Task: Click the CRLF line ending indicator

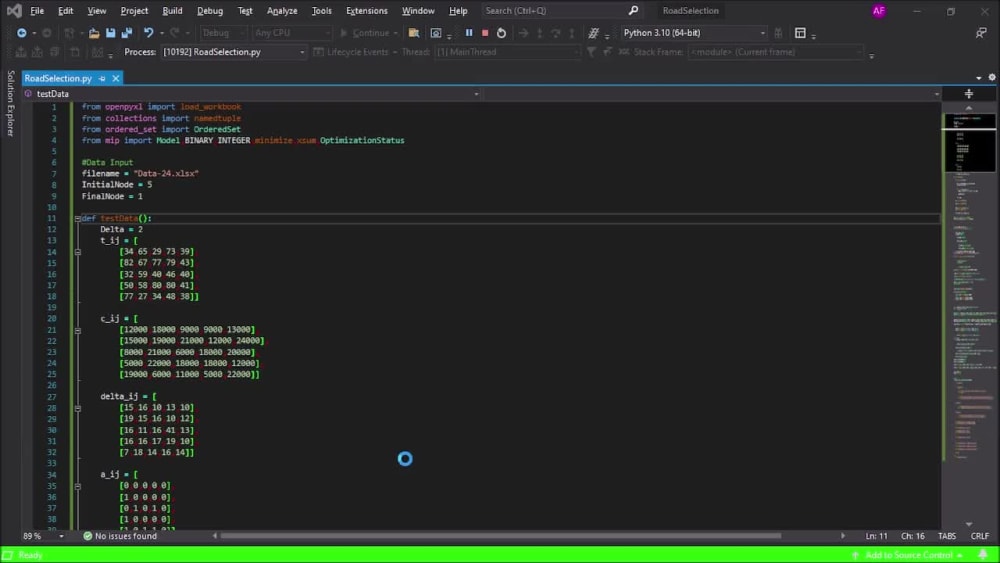Action: tap(980, 536)
